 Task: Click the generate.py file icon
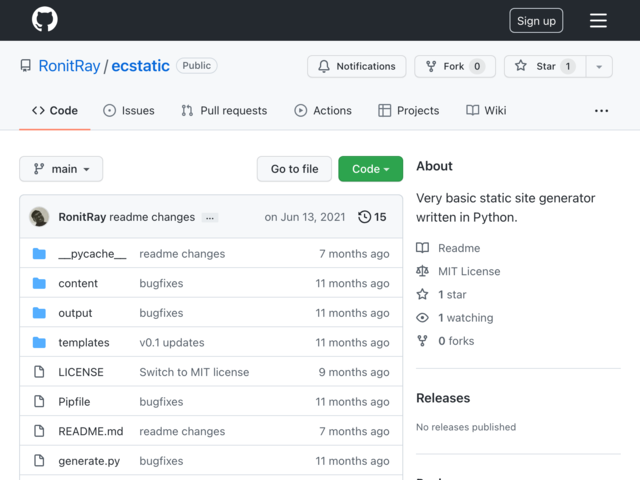(39, 460)
